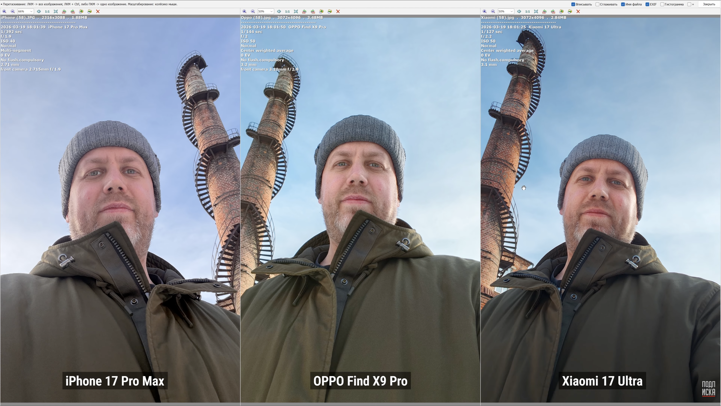Open zoom percentage dropdown in OPPO panel
721x406 pixels.
265,11
